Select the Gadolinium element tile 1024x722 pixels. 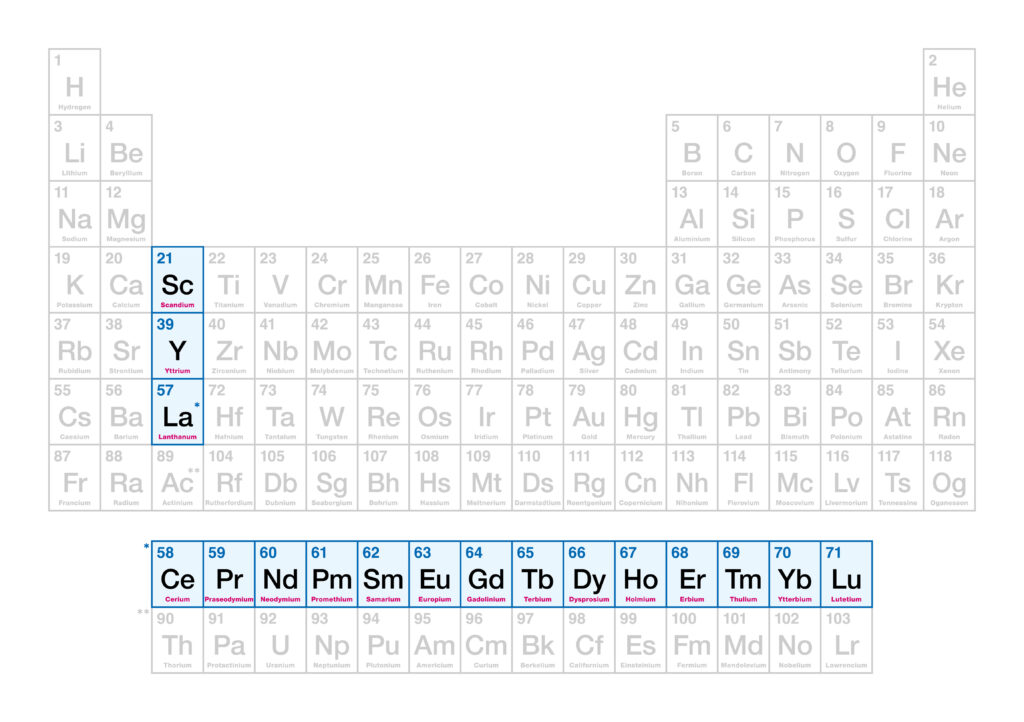point(486,574)
